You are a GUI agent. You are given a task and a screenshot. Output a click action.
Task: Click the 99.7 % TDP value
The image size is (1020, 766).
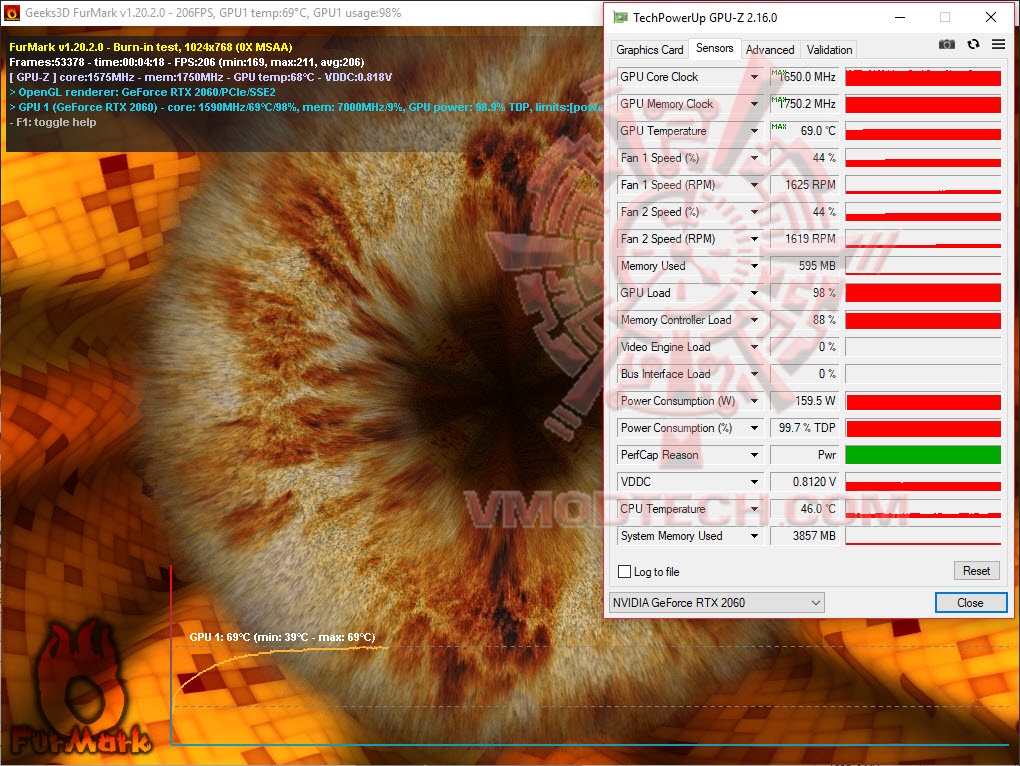coord(805,428)
